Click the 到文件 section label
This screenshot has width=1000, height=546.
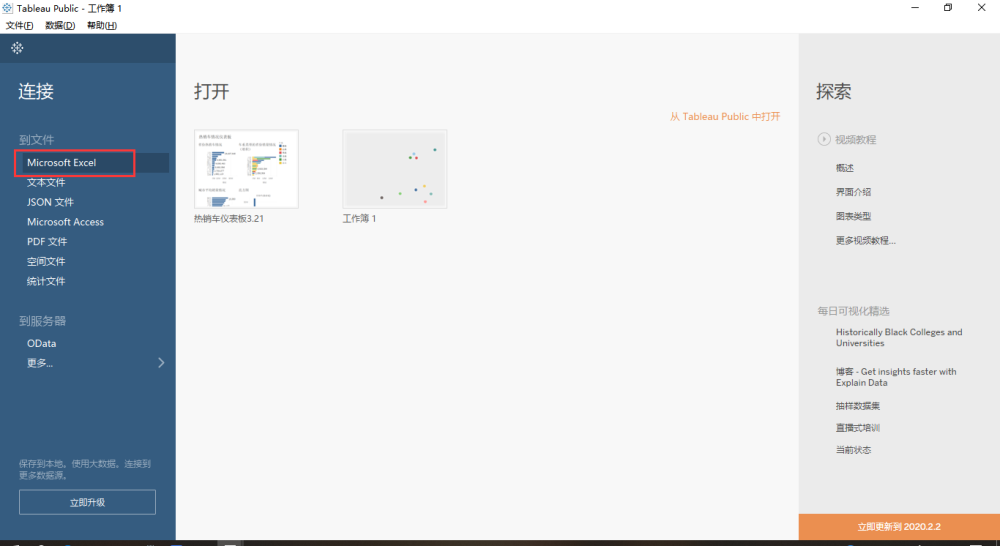coord(36,140)
